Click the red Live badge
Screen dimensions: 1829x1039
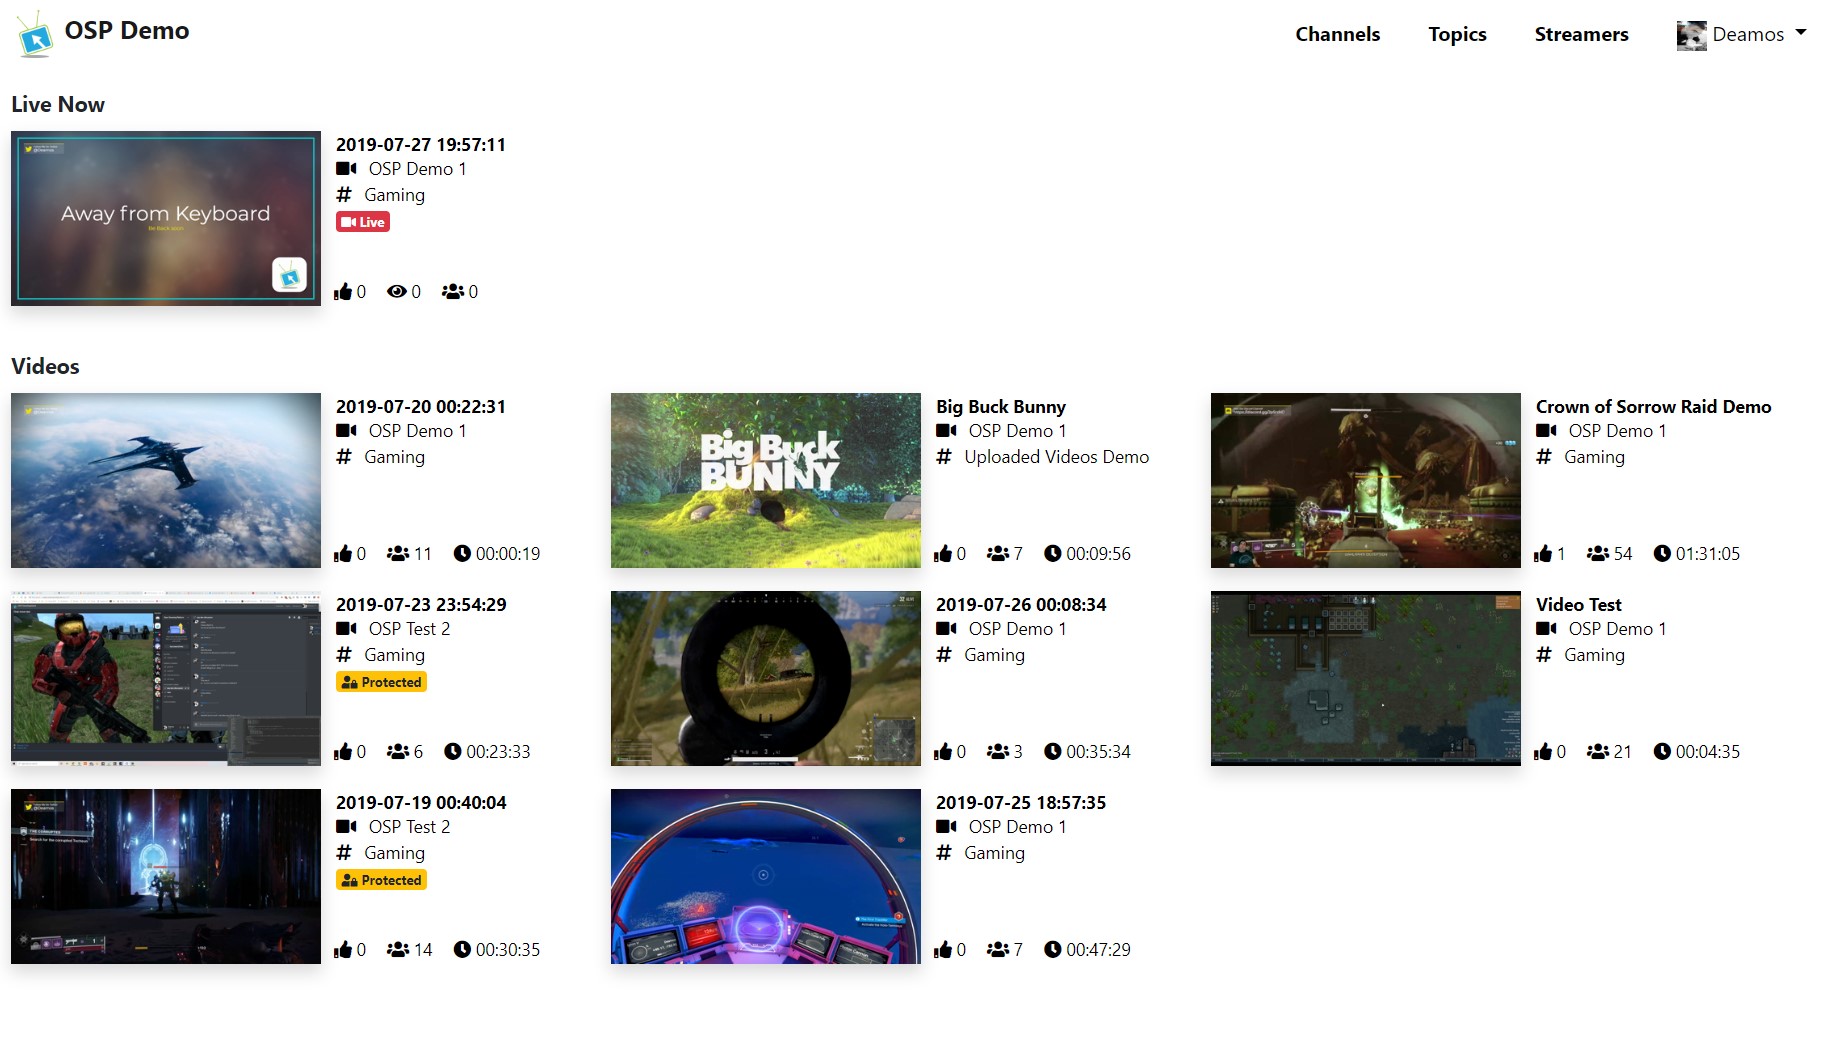pos(362,222)
